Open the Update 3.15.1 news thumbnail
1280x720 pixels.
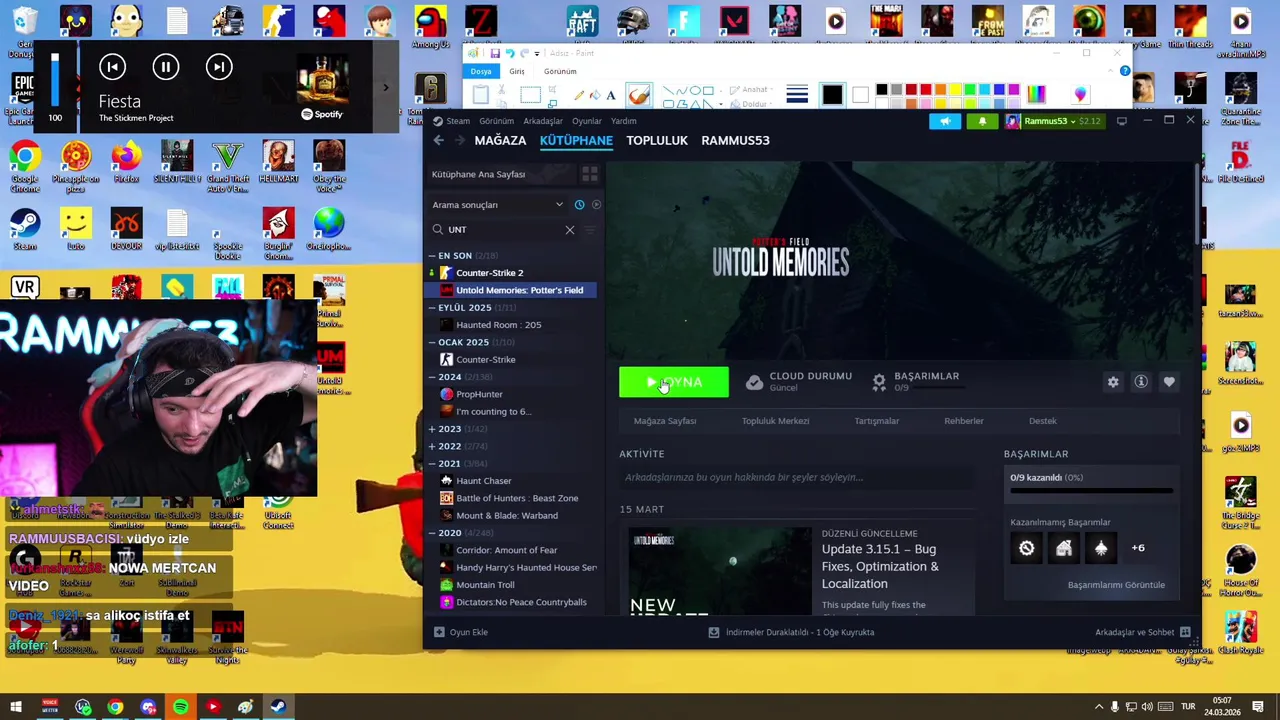[720, 571]
